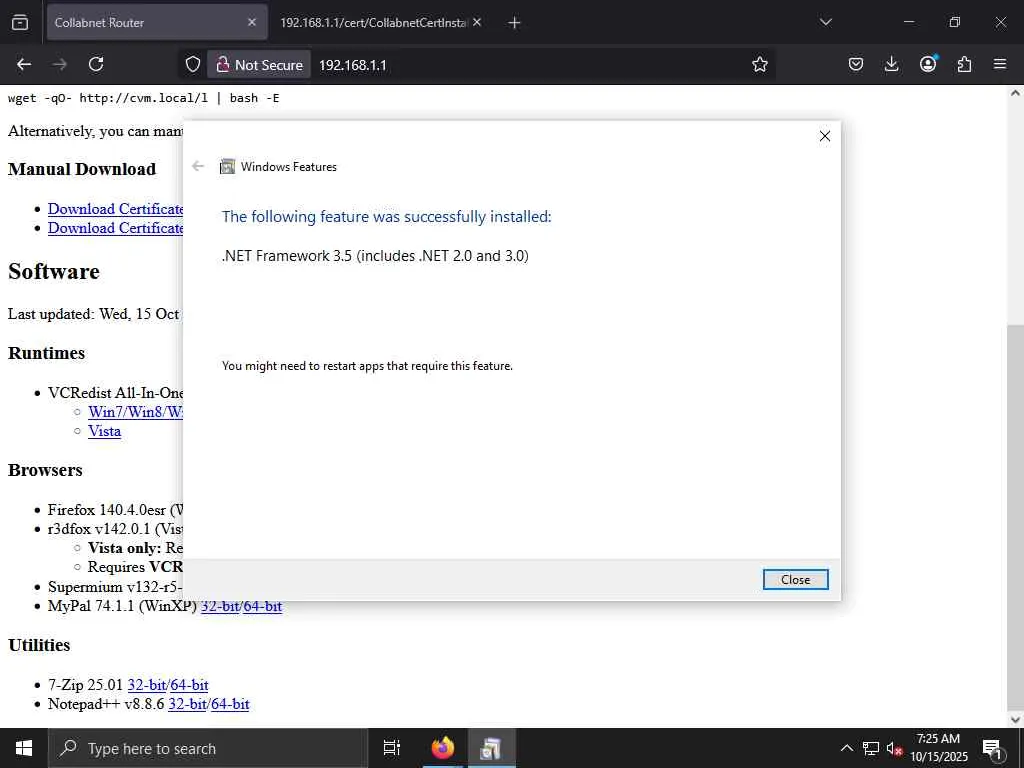Show hidden system tray icons
1024x768 pixels.
pyautogui.click(x=846, y=748)
